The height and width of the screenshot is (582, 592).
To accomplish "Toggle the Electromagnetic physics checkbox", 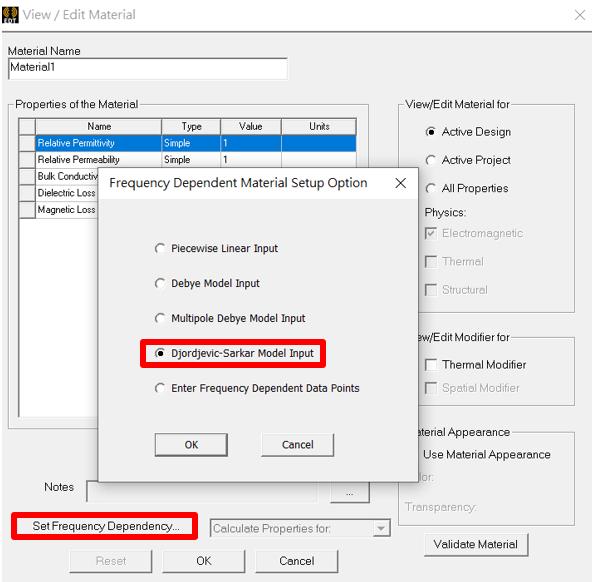I will (431, 233).
